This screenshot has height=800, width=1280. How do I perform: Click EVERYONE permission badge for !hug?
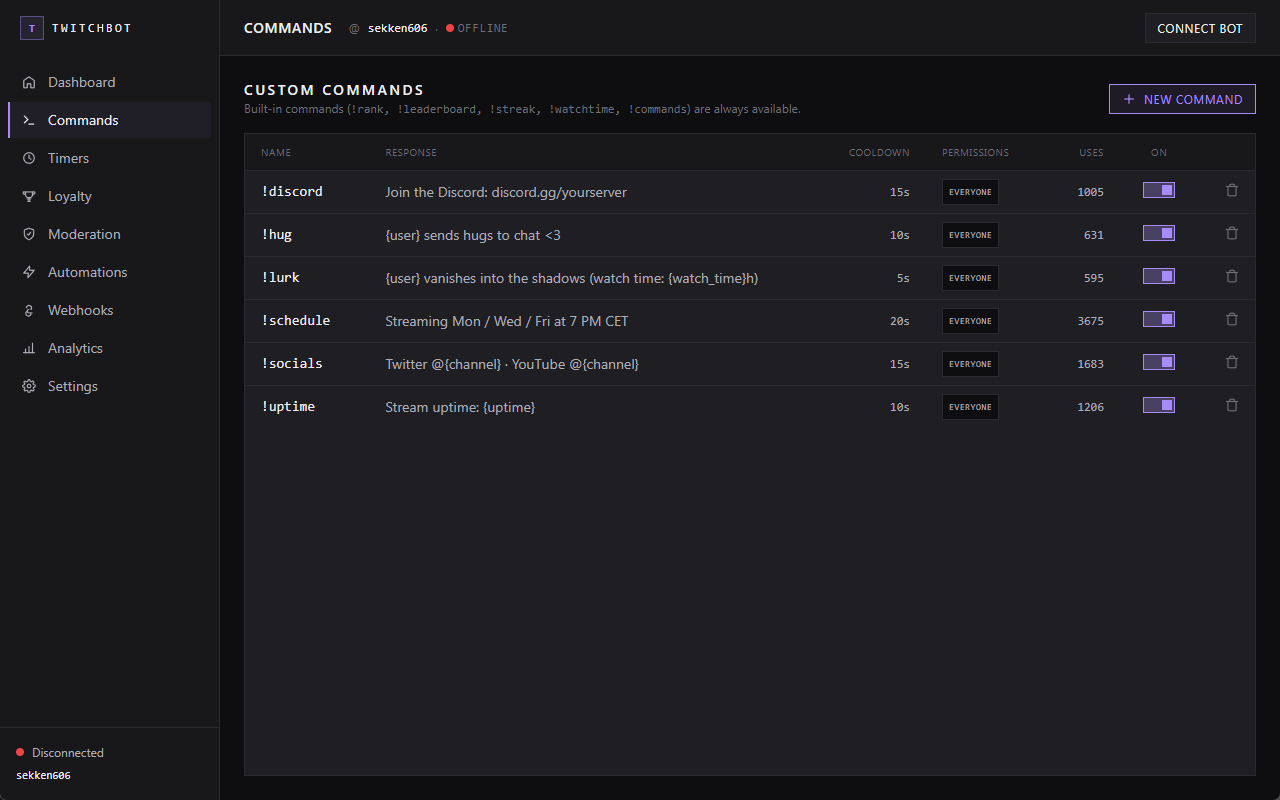click(970, 235)
